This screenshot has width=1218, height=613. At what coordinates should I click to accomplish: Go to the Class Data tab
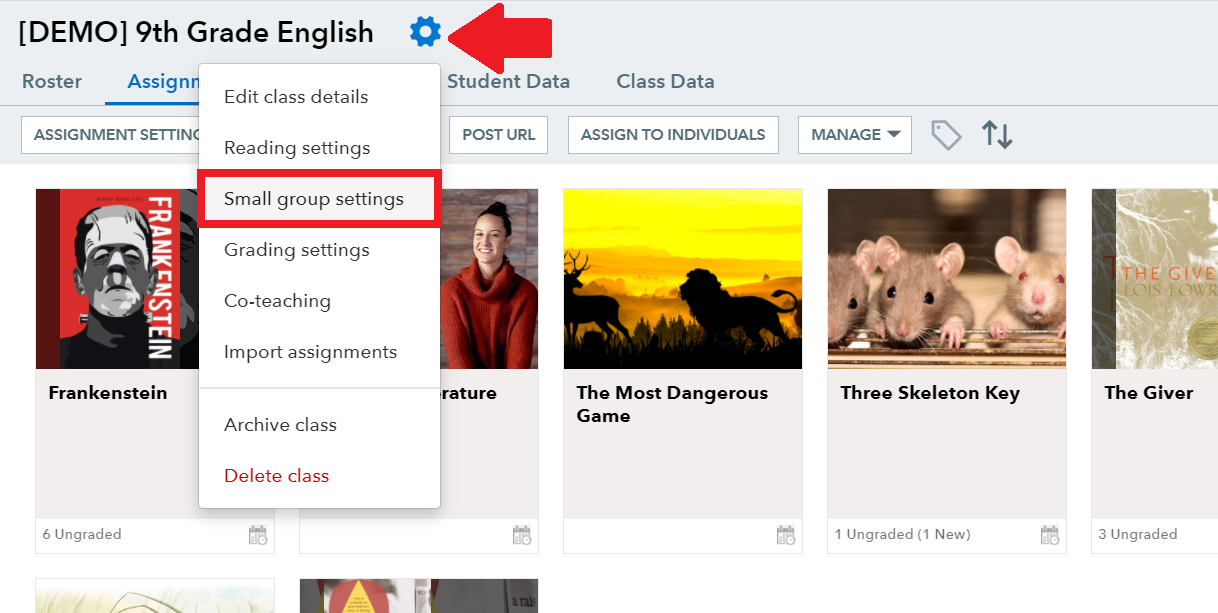(x=665, y=82)
